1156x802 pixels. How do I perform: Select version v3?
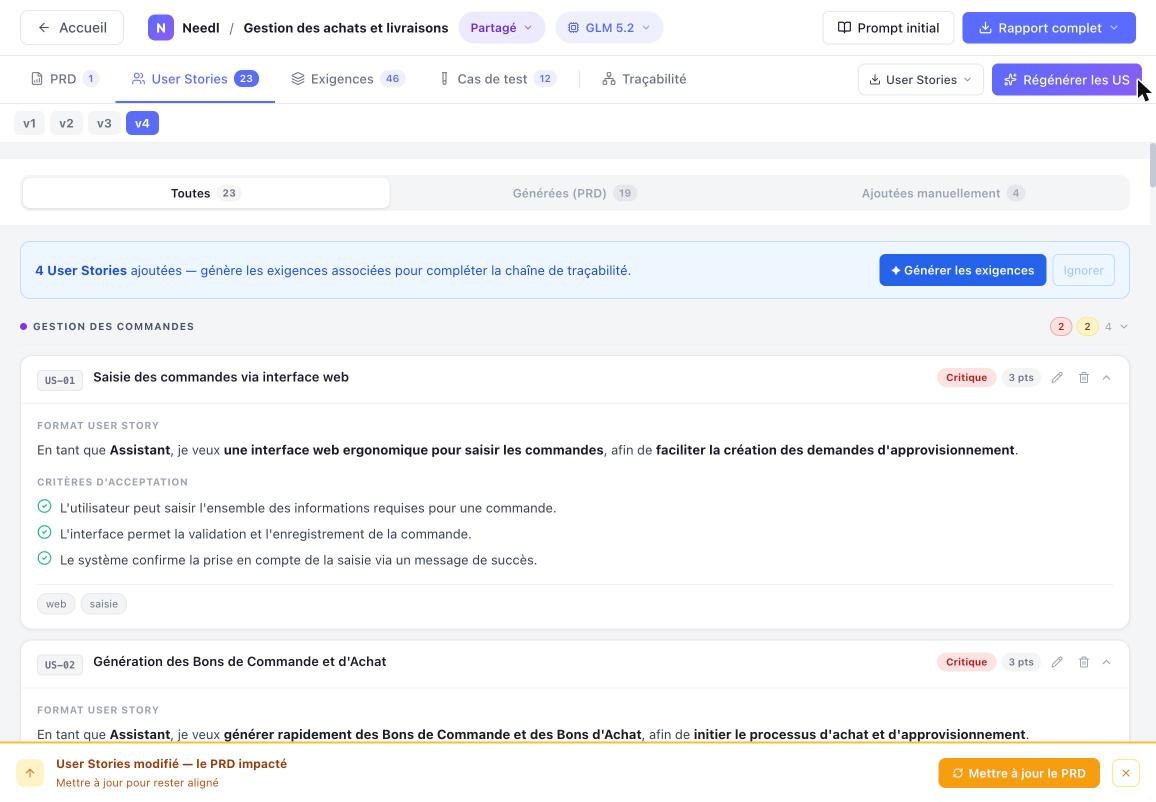point(104,123)
